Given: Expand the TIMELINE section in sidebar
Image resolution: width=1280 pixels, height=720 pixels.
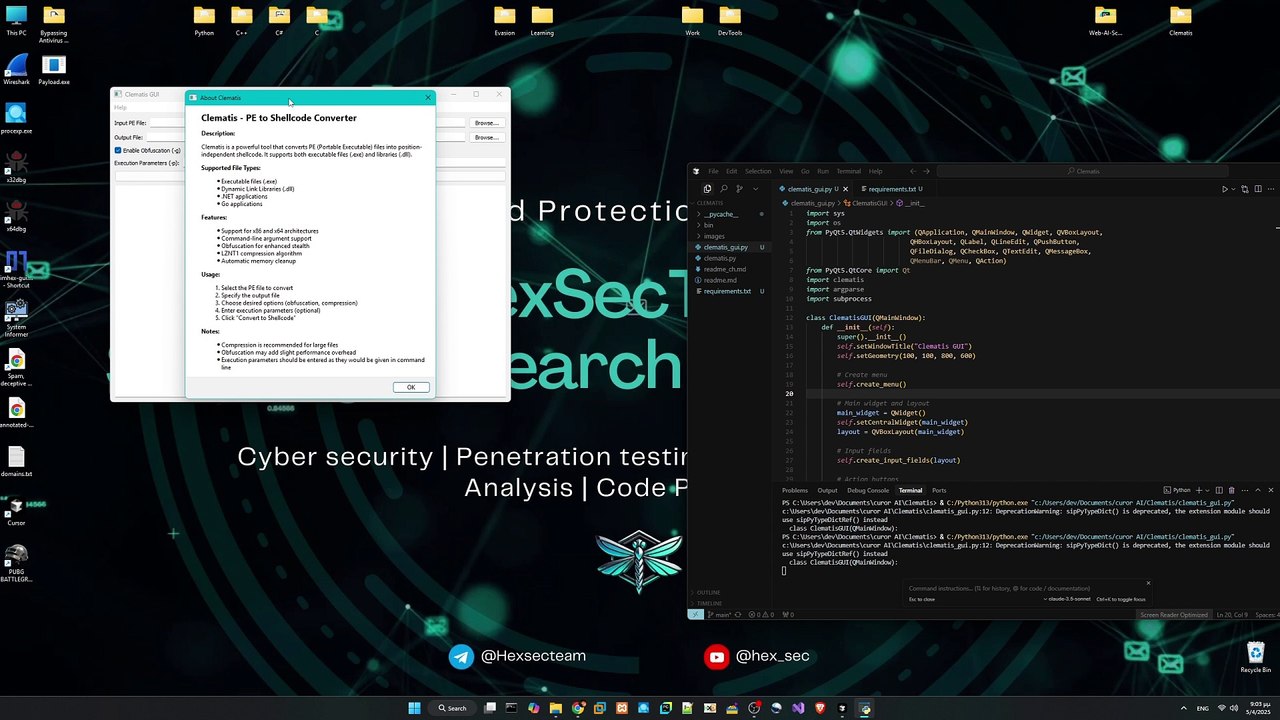Looking at the screenshot, I should (x=708, y=603).
